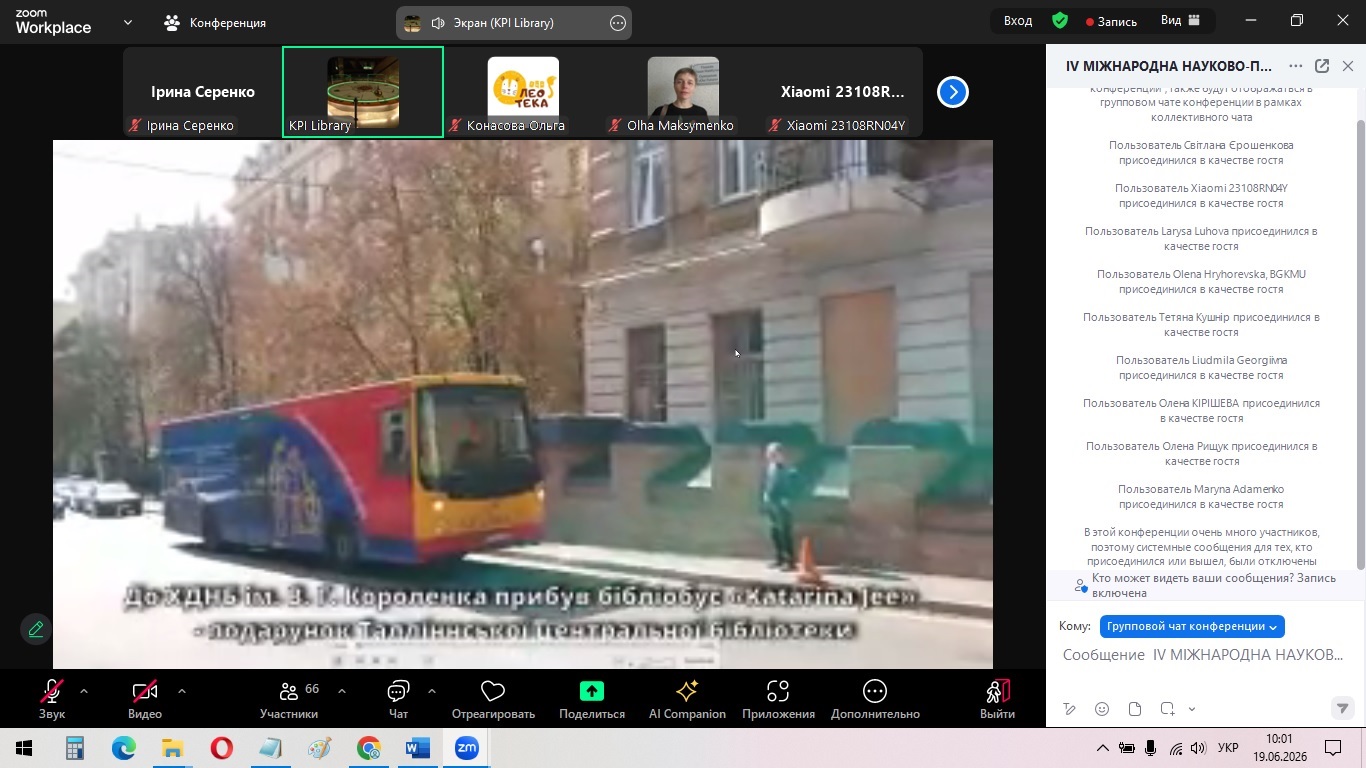This screenshot has width=1366, height=768.
Task: Open the Дополнительно more menu
Action: [875, 699]
